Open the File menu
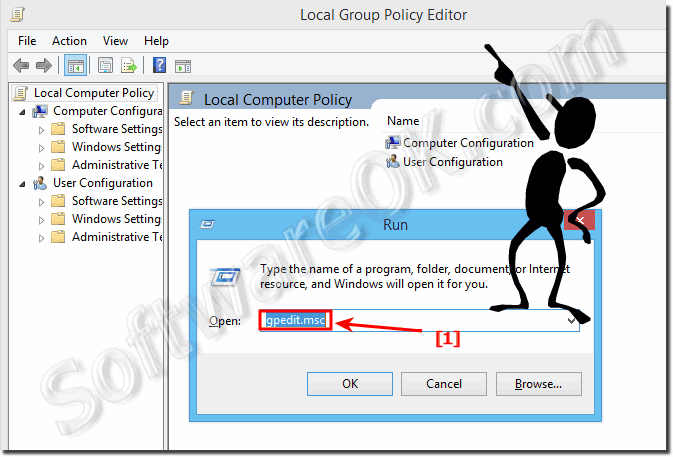673x457 pixels. coord(27,41)
